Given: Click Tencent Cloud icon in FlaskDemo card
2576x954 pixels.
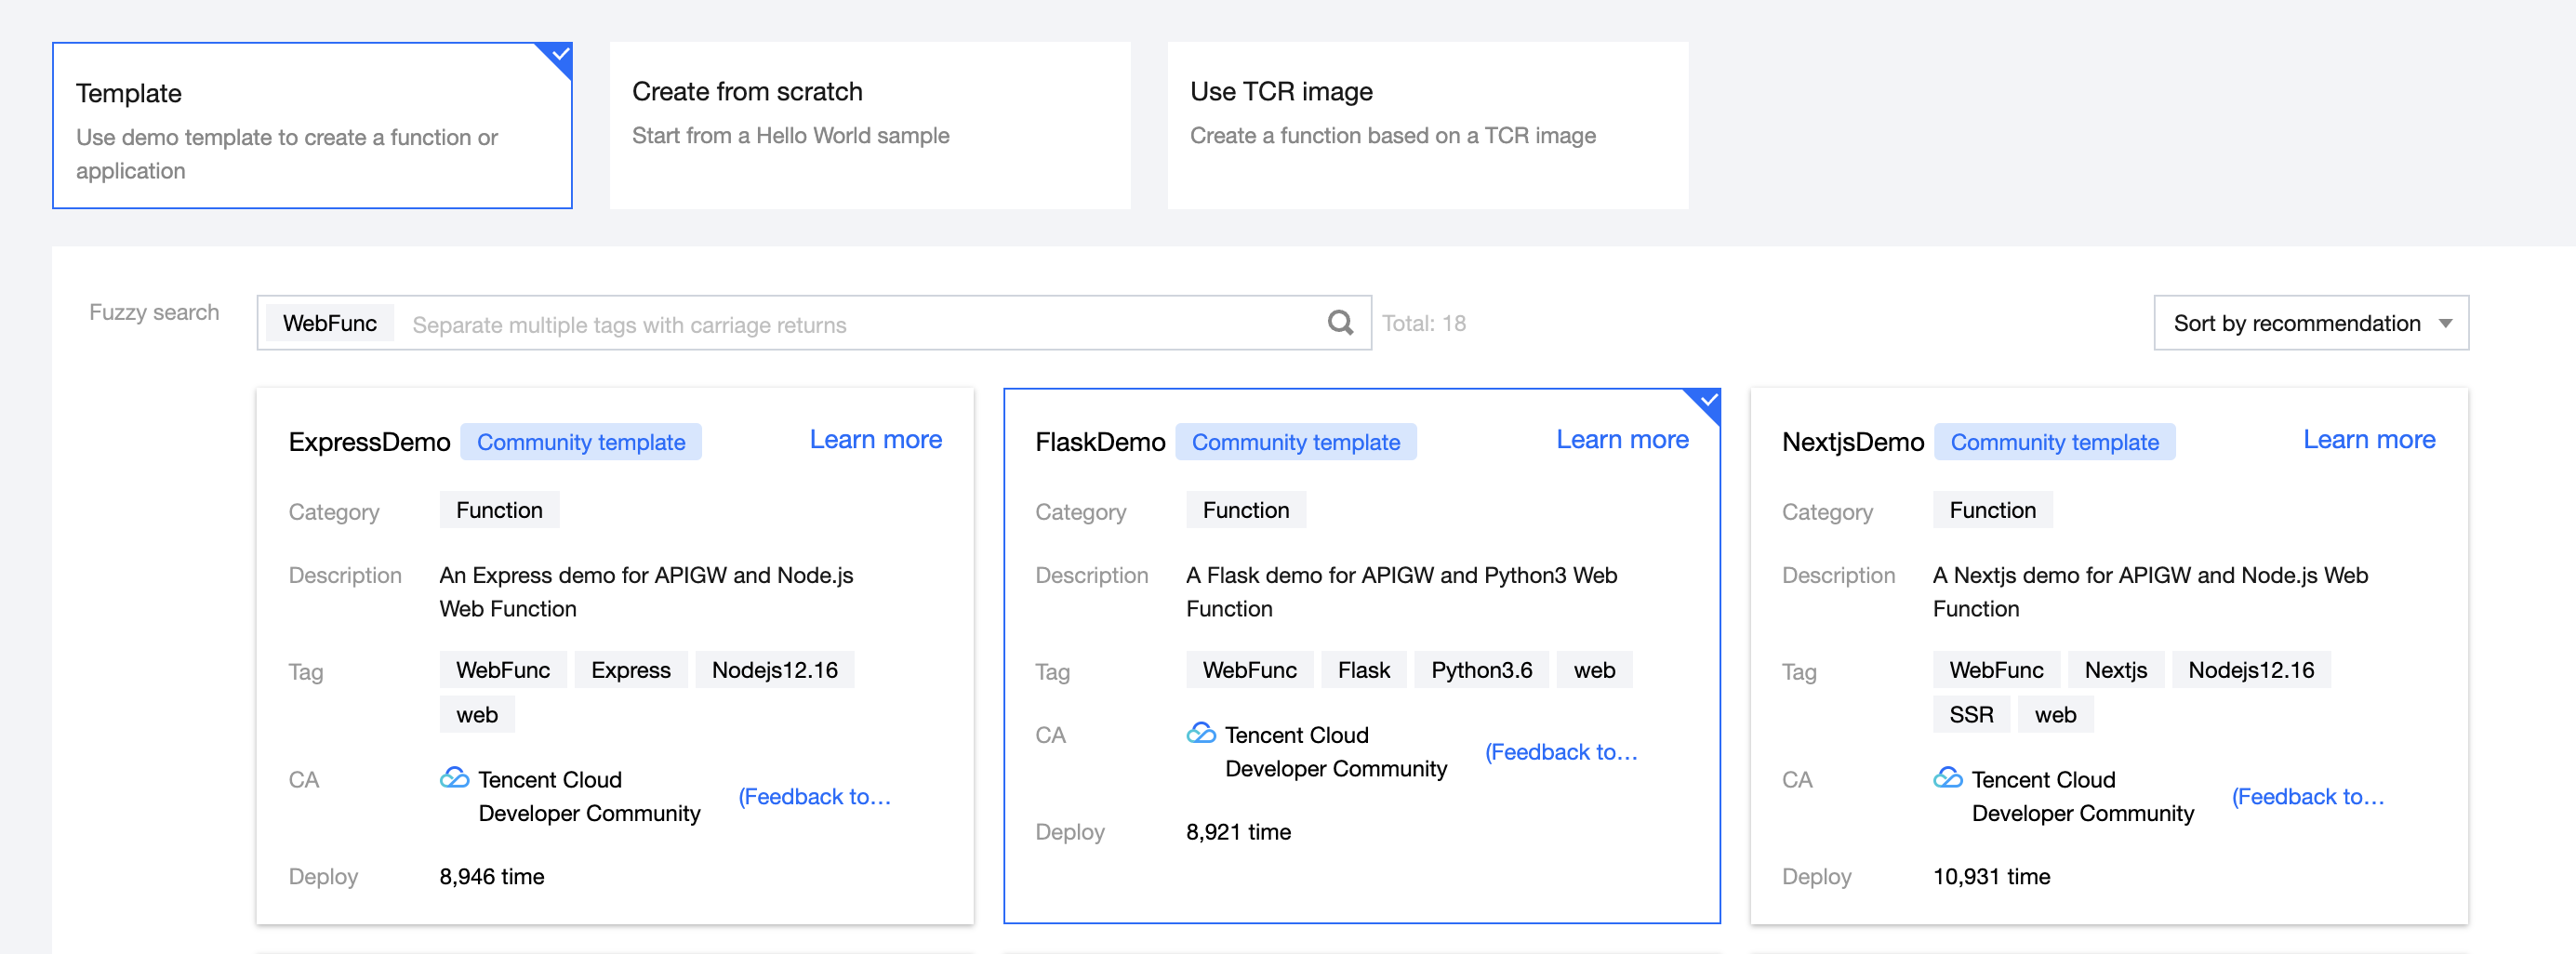Looking at the screenshot, I should (1201, 733).
